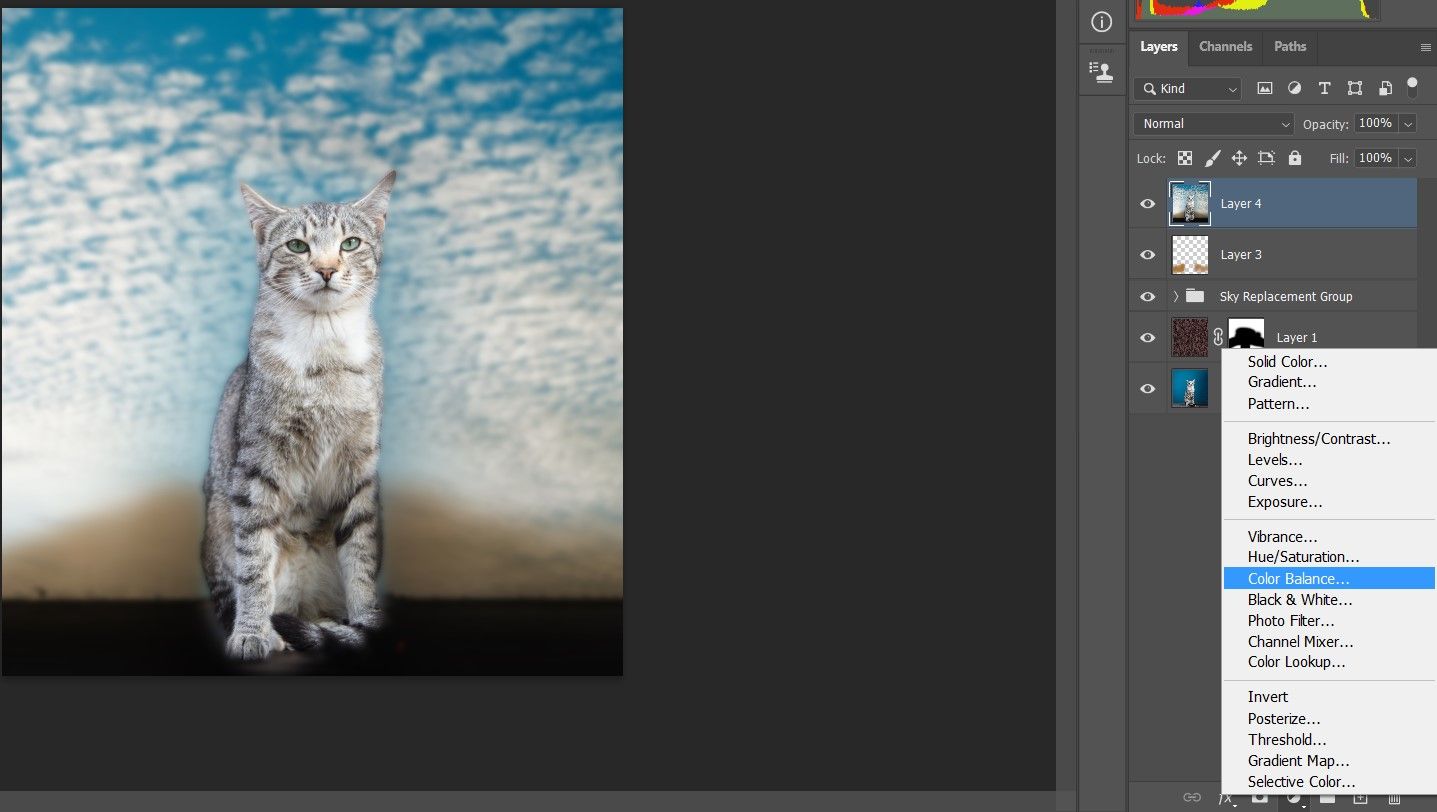
Task: Open the Normal blend mode dropdown
Action: click(1214, 124)
